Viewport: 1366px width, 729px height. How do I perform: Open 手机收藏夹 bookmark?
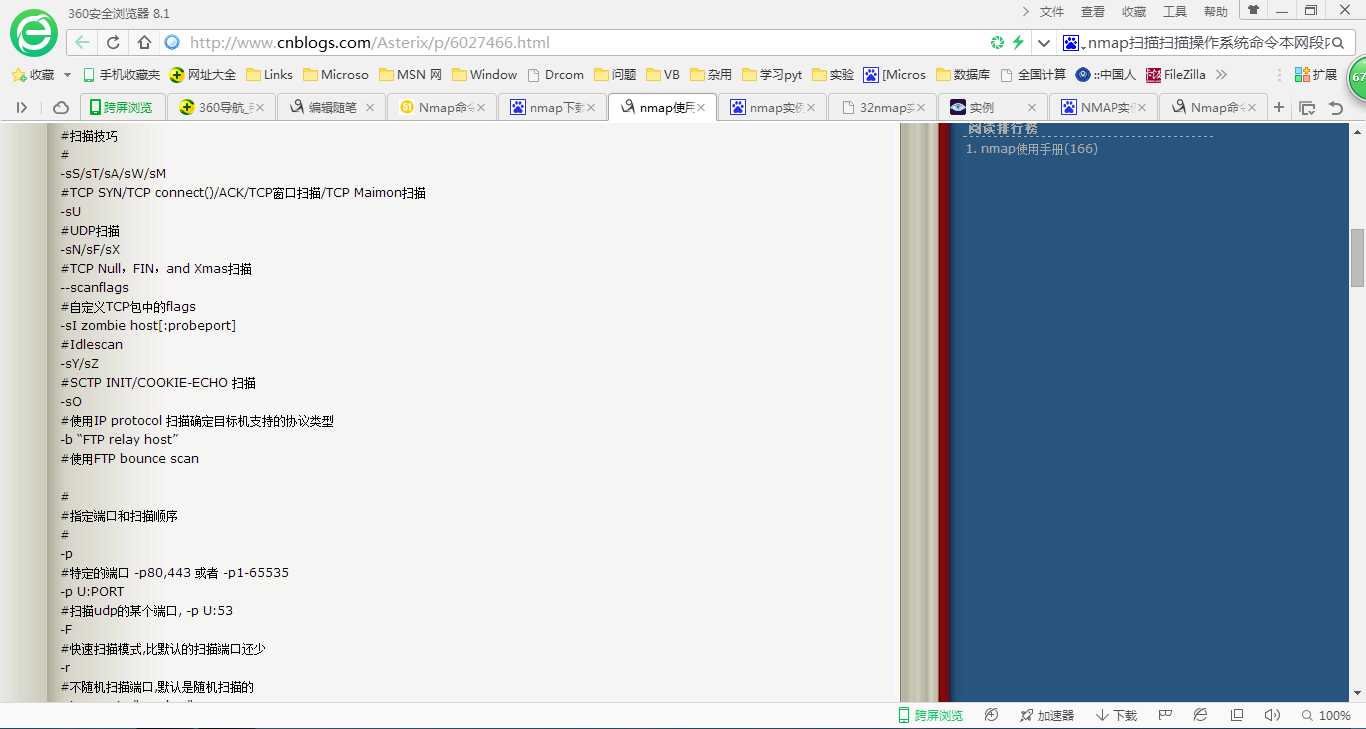click(121, 75)
